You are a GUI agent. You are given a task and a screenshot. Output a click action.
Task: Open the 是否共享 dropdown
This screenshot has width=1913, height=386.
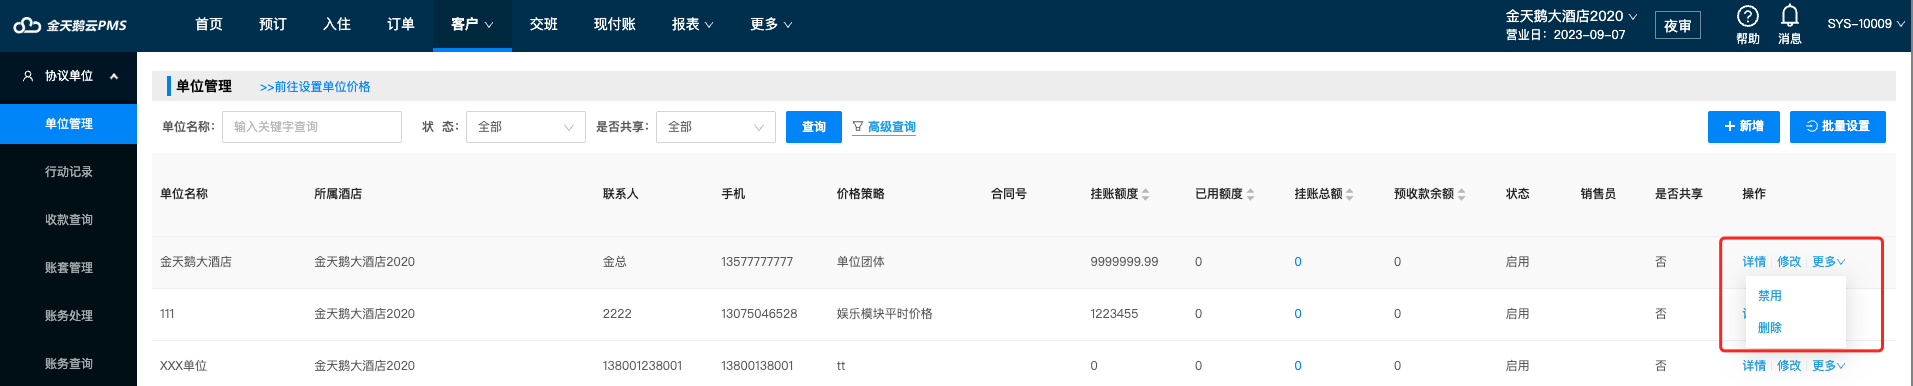pyautogui.click(x=715, y=127)
